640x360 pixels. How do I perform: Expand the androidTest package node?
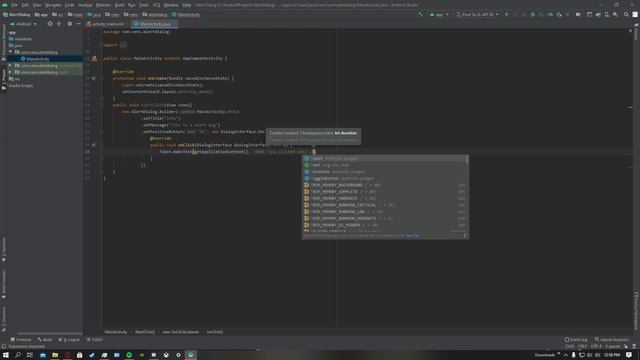coord(11,65)
